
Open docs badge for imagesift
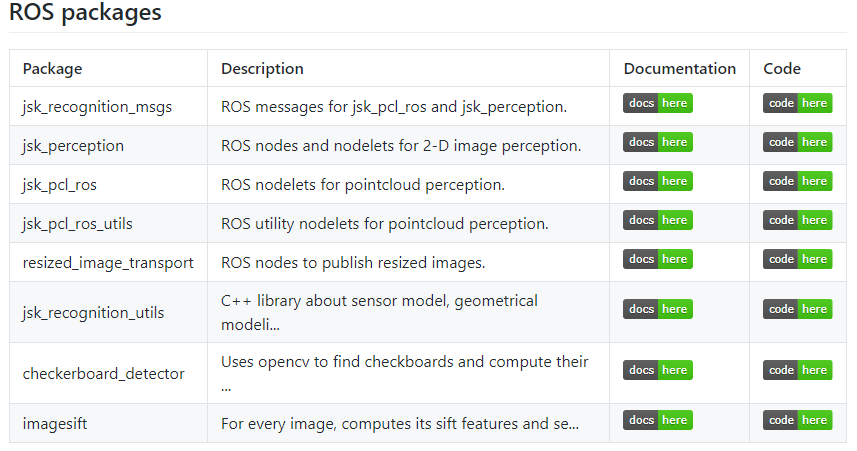(658, 420)
